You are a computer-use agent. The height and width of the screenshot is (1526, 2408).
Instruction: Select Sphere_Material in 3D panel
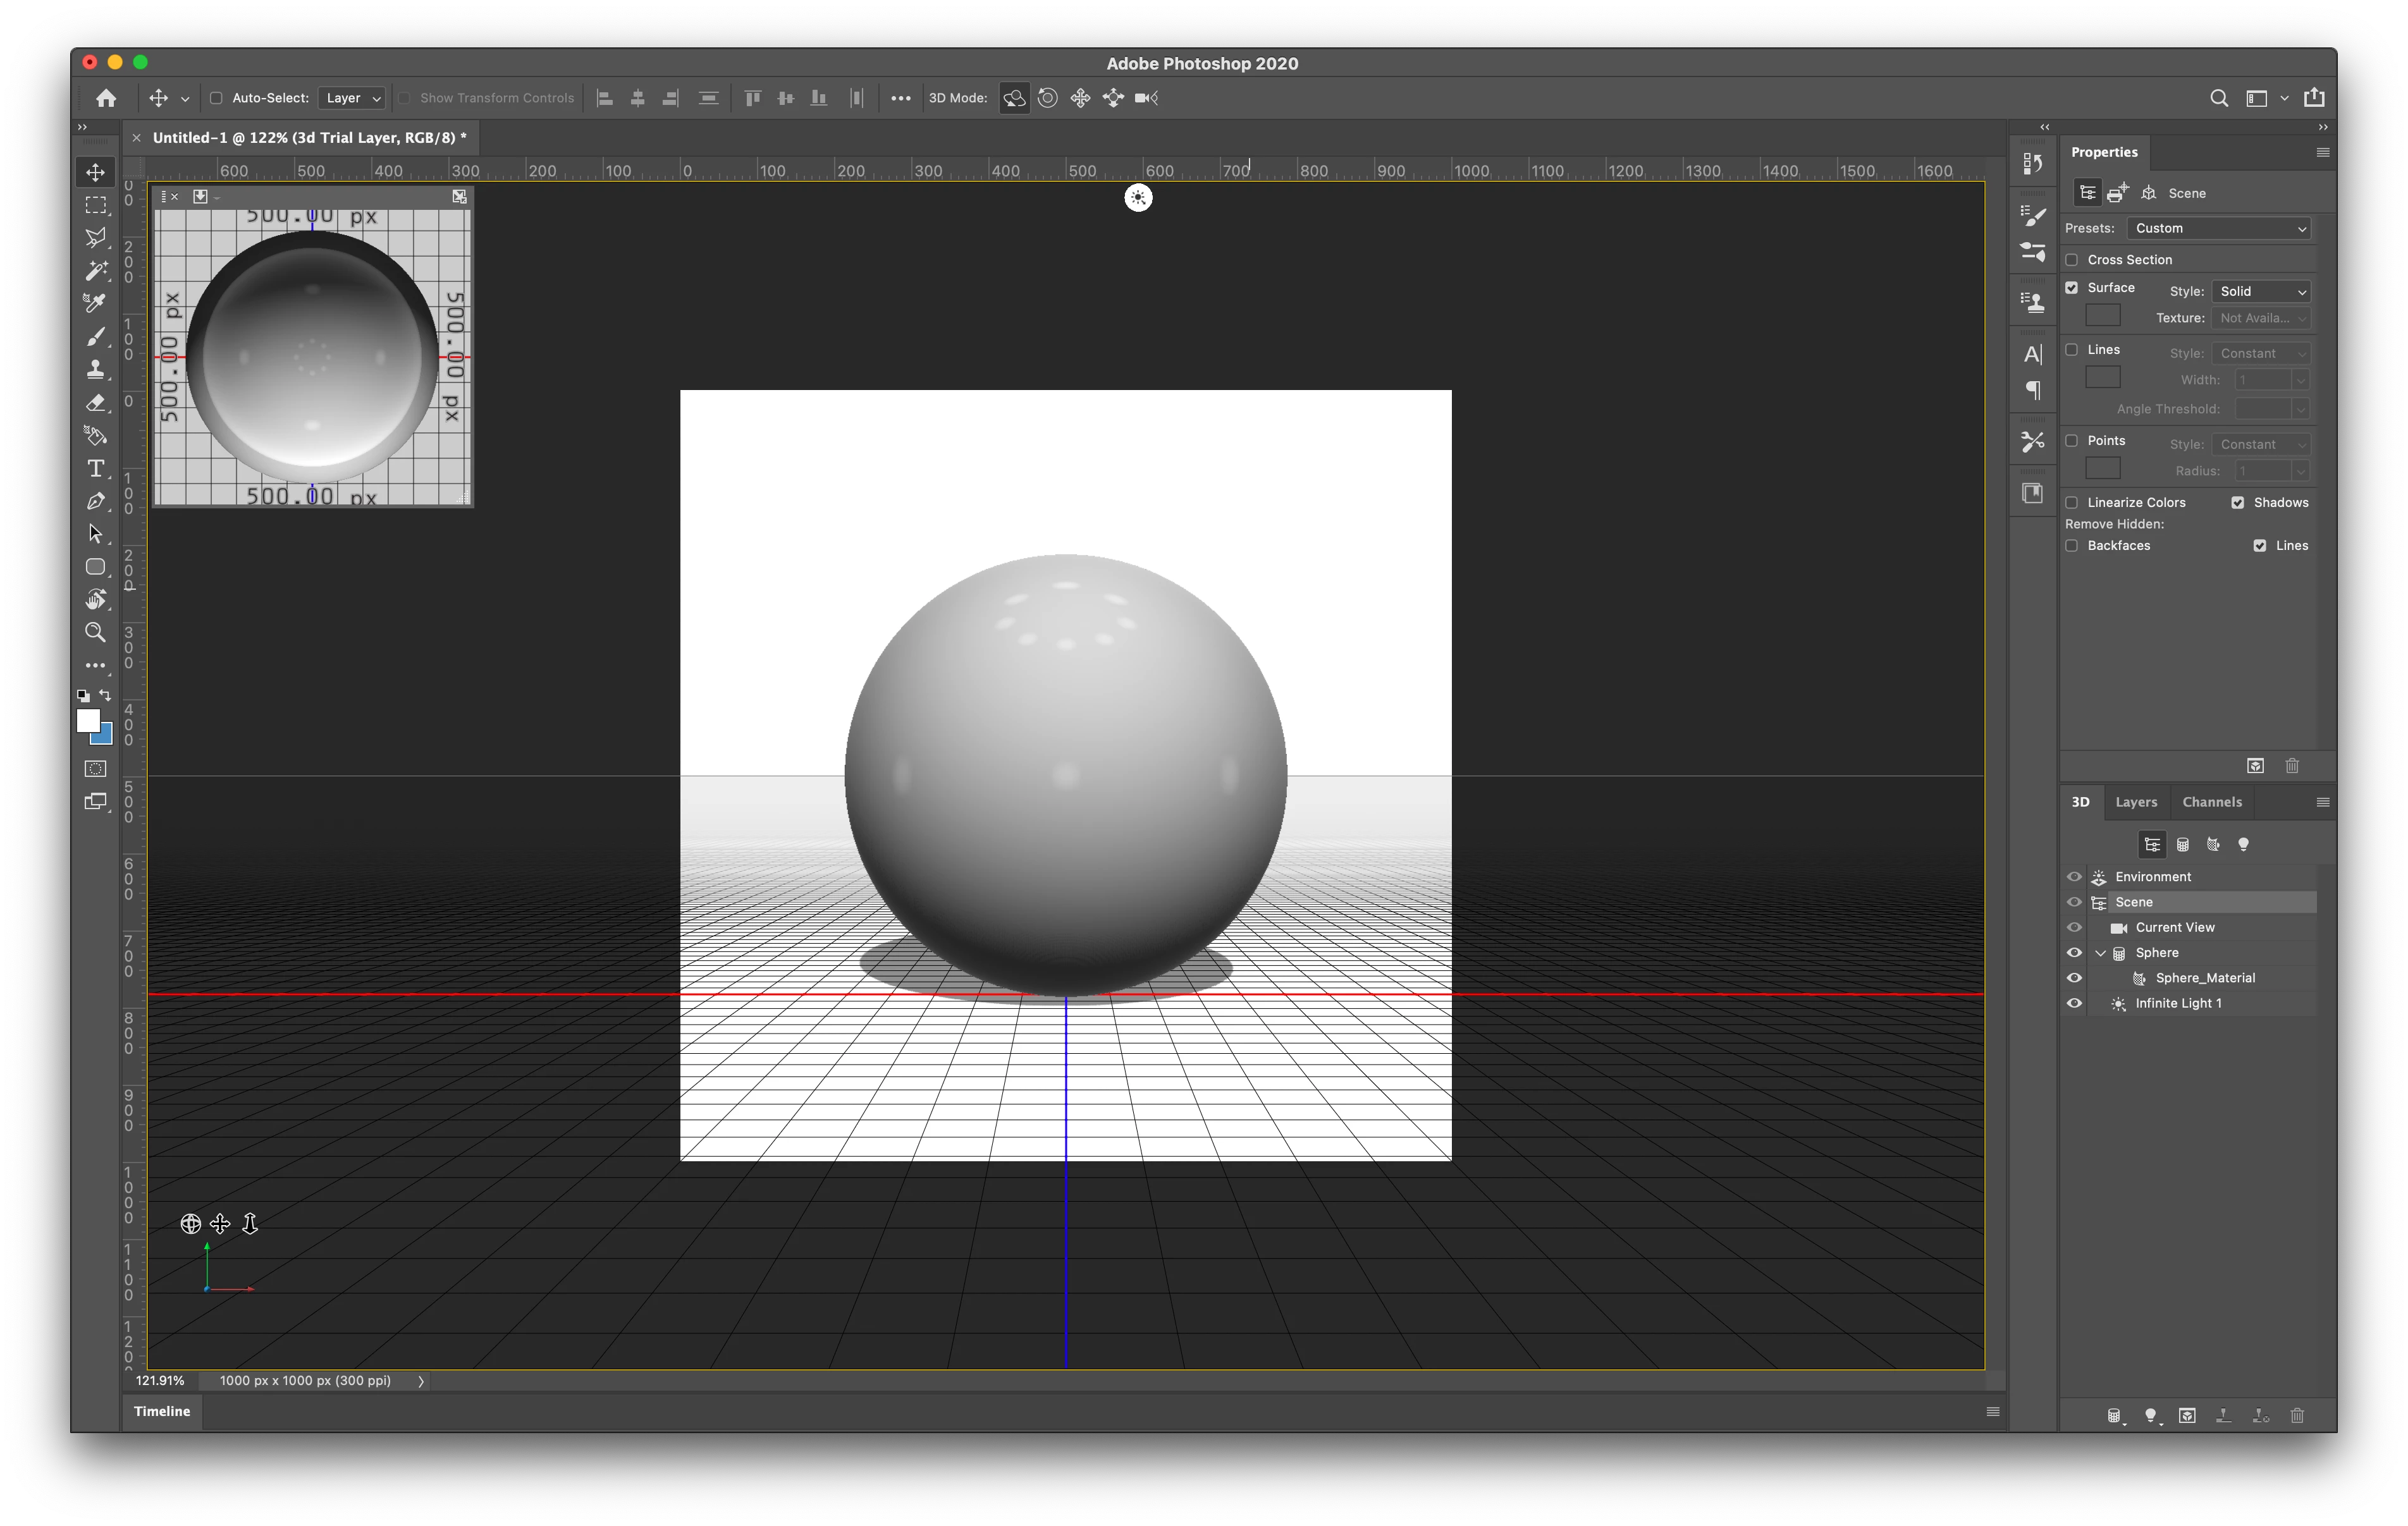[x=2204, y=978]
